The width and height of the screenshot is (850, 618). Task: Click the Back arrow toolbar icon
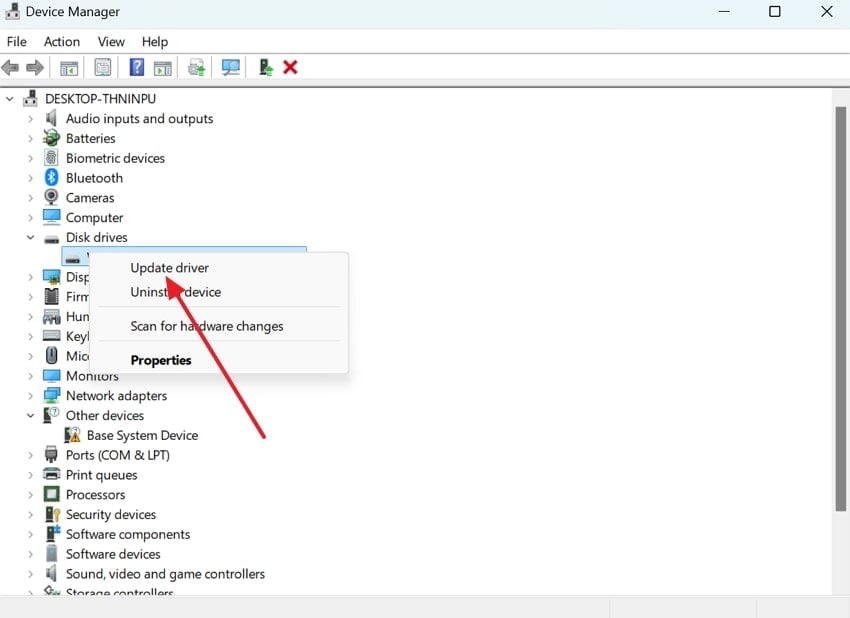point(10,68)
